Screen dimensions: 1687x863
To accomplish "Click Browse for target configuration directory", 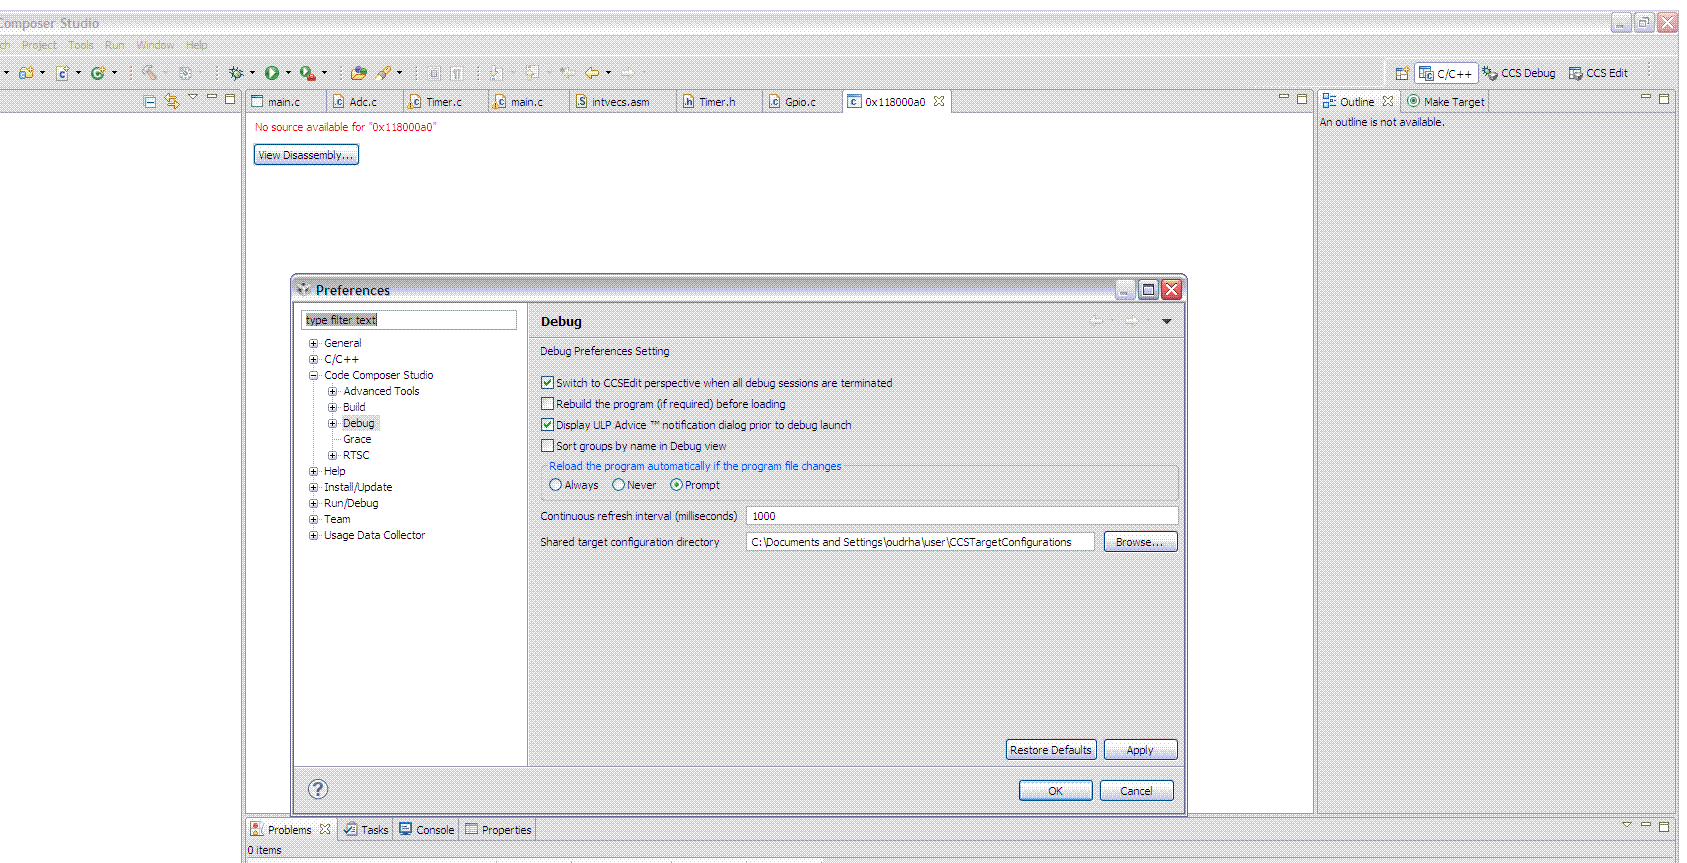I will (1140, 541).
